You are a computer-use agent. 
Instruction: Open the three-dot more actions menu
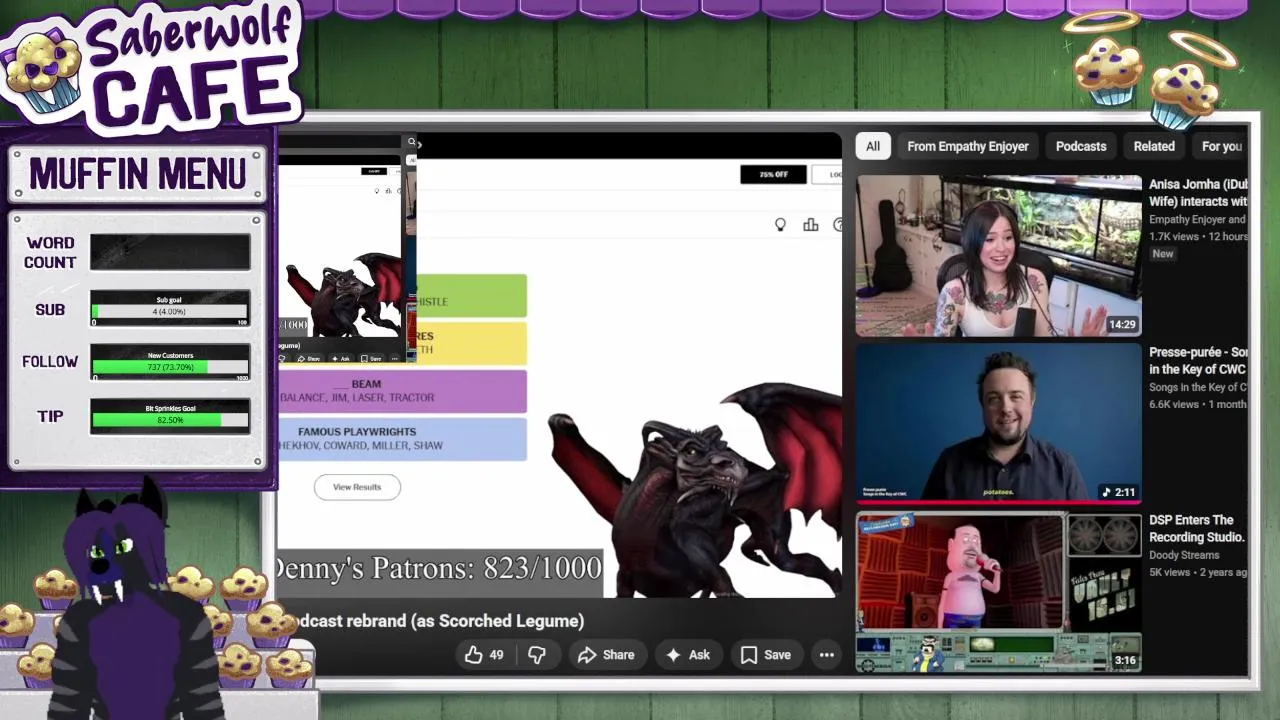(x=827, y=655)
